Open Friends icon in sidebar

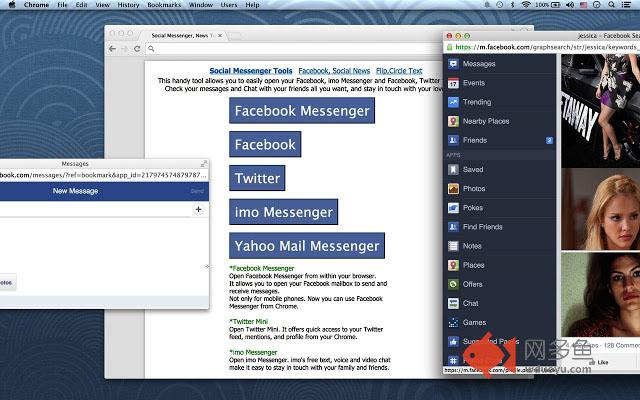click(x=453, y=140)
